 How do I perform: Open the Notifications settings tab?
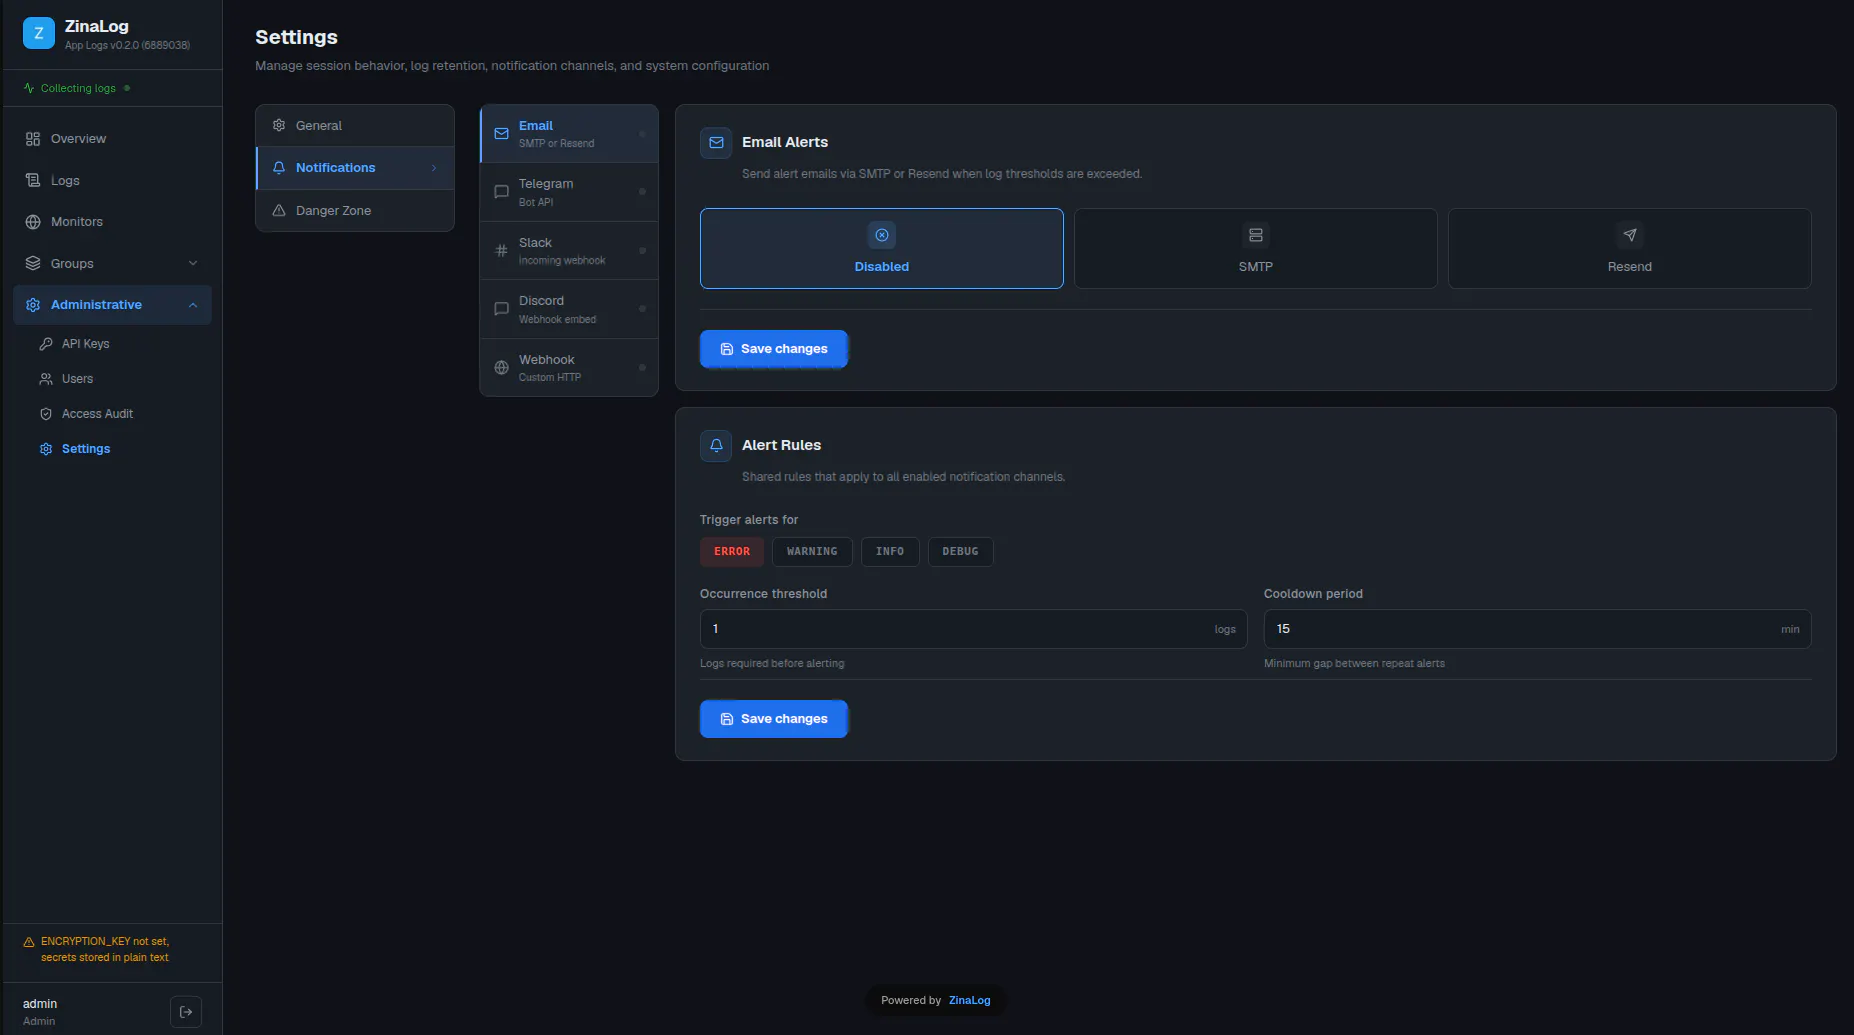[x=355, y=168]
